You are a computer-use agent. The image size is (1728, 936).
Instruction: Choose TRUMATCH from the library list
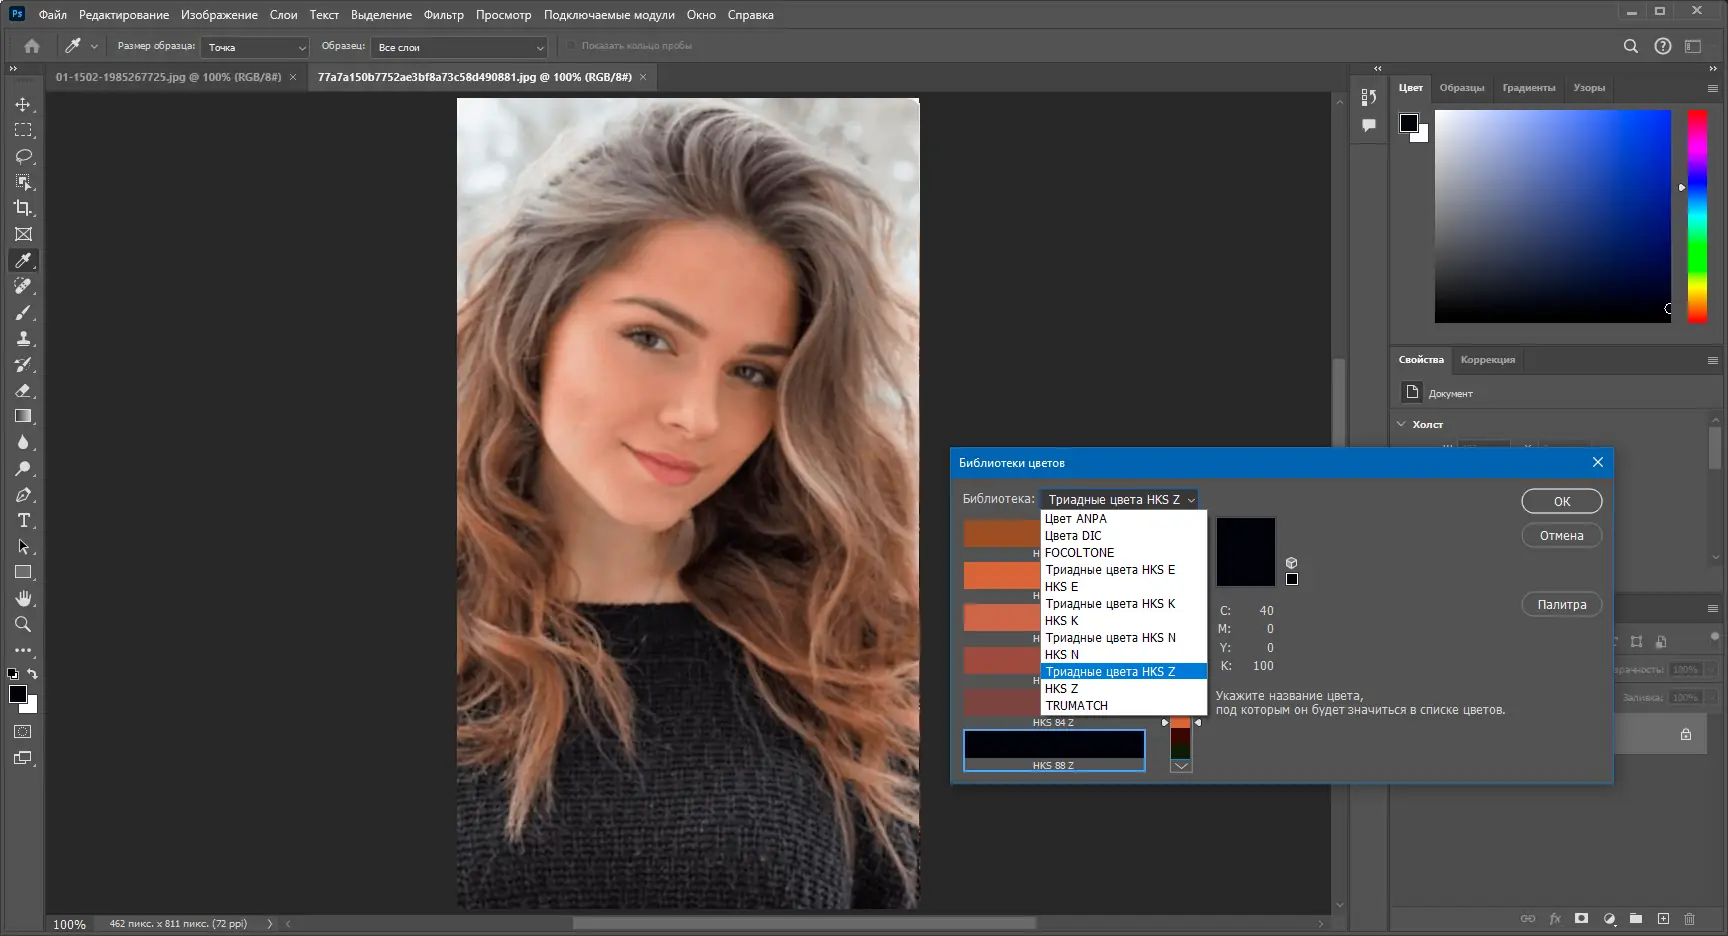tap(1076, 706)
